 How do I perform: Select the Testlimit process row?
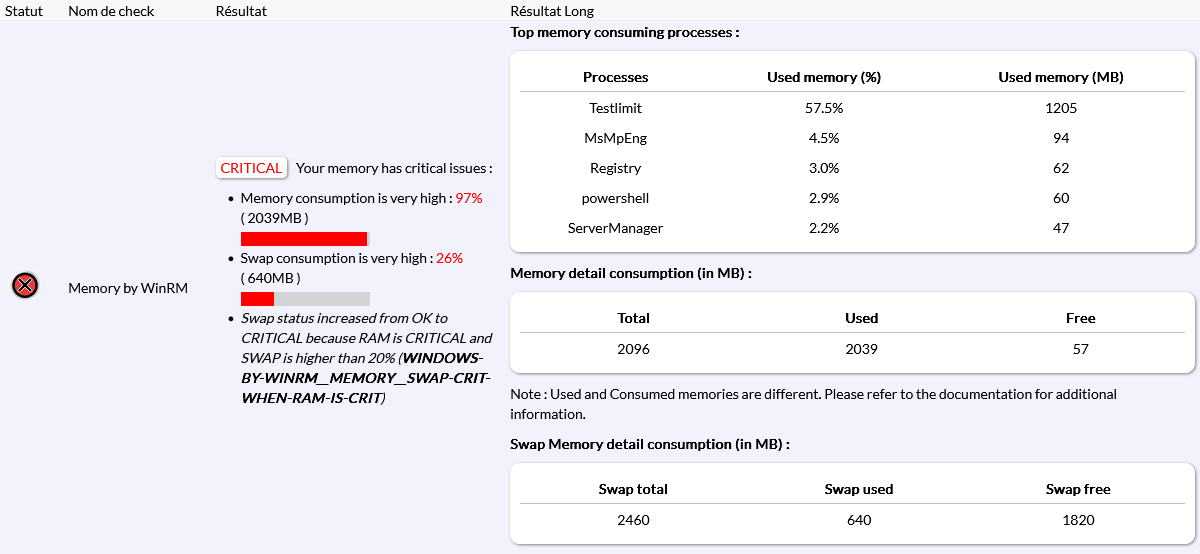(x=615, y=108)
